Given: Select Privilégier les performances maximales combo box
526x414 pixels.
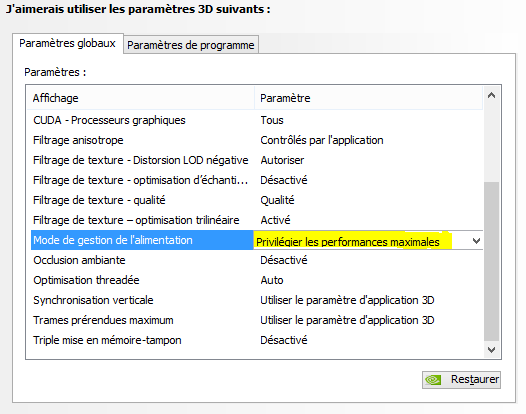Looking at the screenshot, I should (368, 240).
